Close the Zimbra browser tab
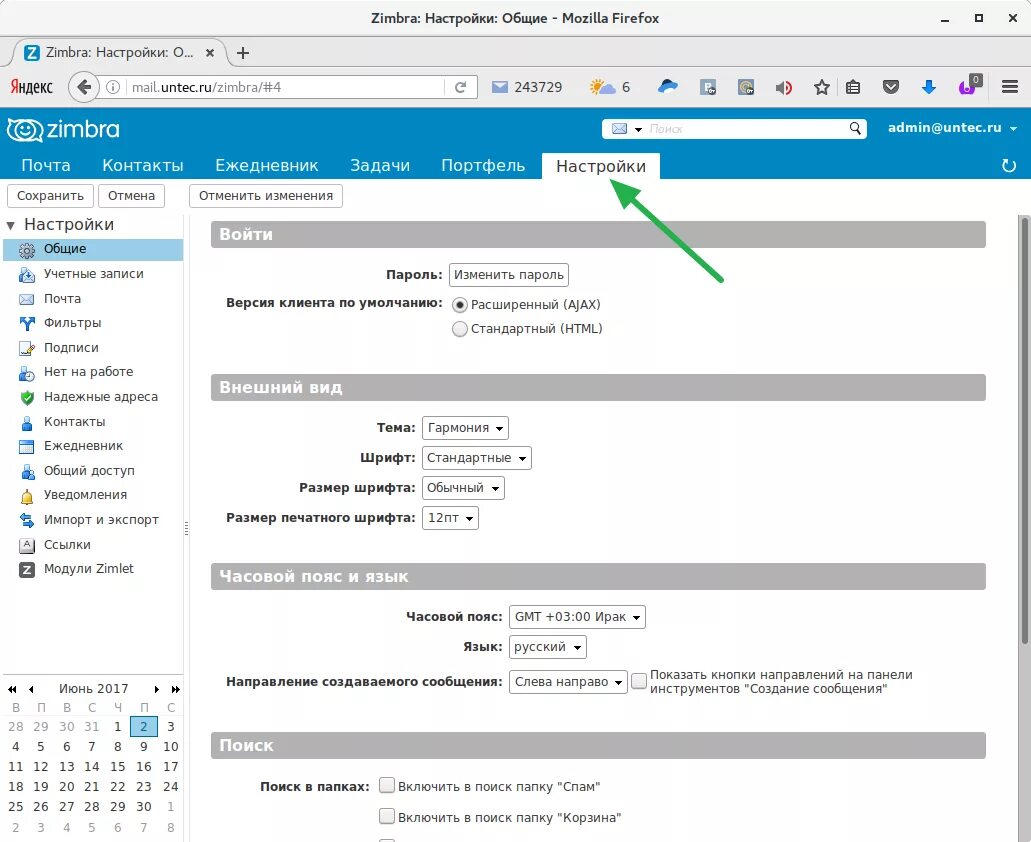 click(x=210, y=53)
